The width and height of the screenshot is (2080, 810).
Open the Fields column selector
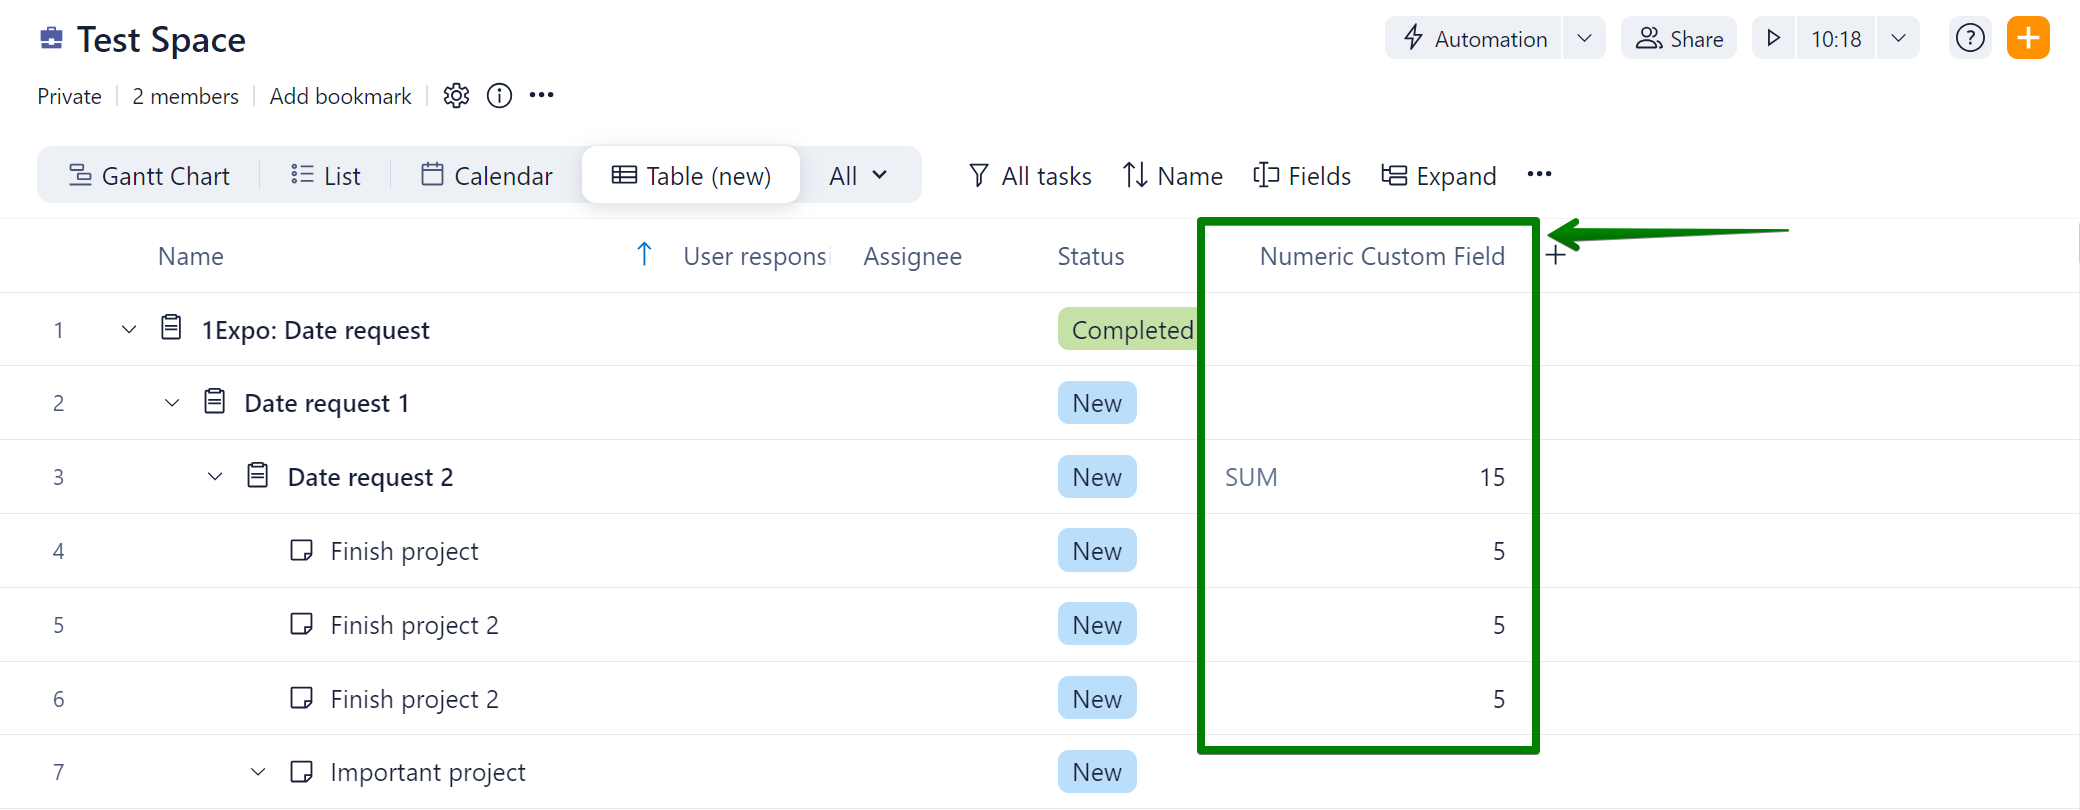[x=1302, y=176]
